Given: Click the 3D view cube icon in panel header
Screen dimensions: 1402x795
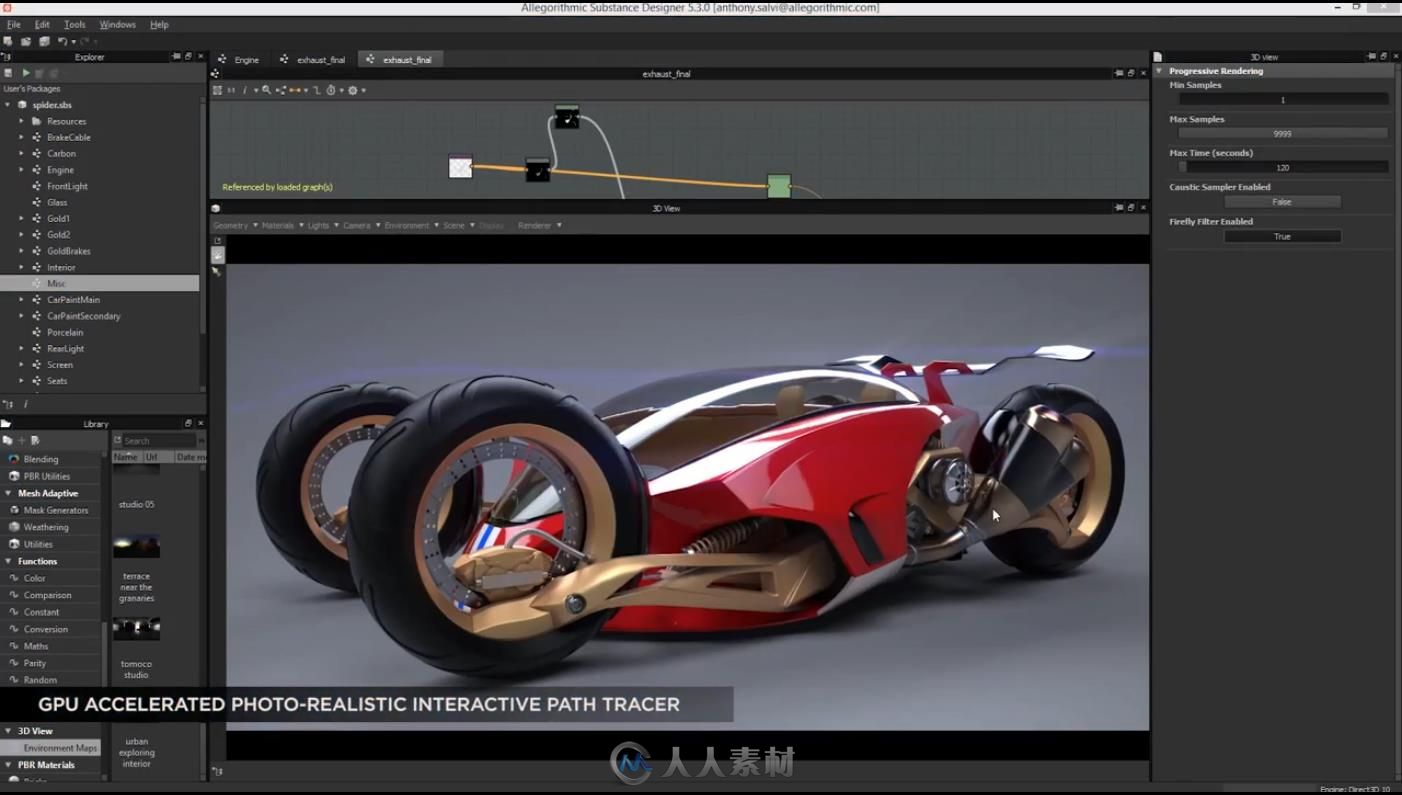Looking at the screenshot, I should 215,208.
